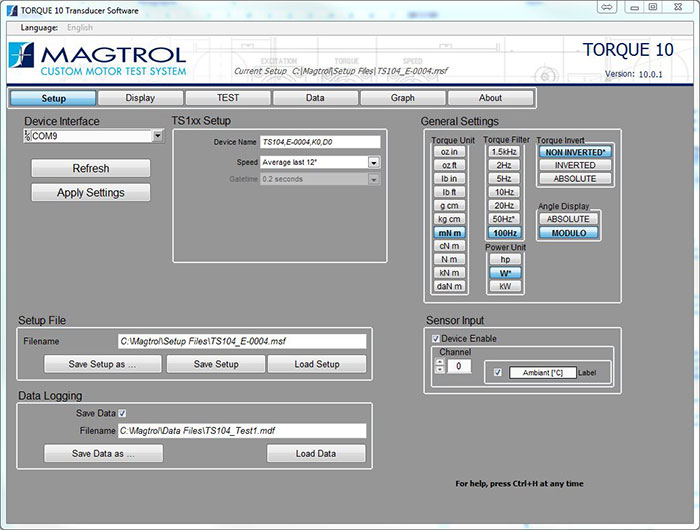Select mN m torque unit
Screen dimensions: 700x530
[450, 233]
